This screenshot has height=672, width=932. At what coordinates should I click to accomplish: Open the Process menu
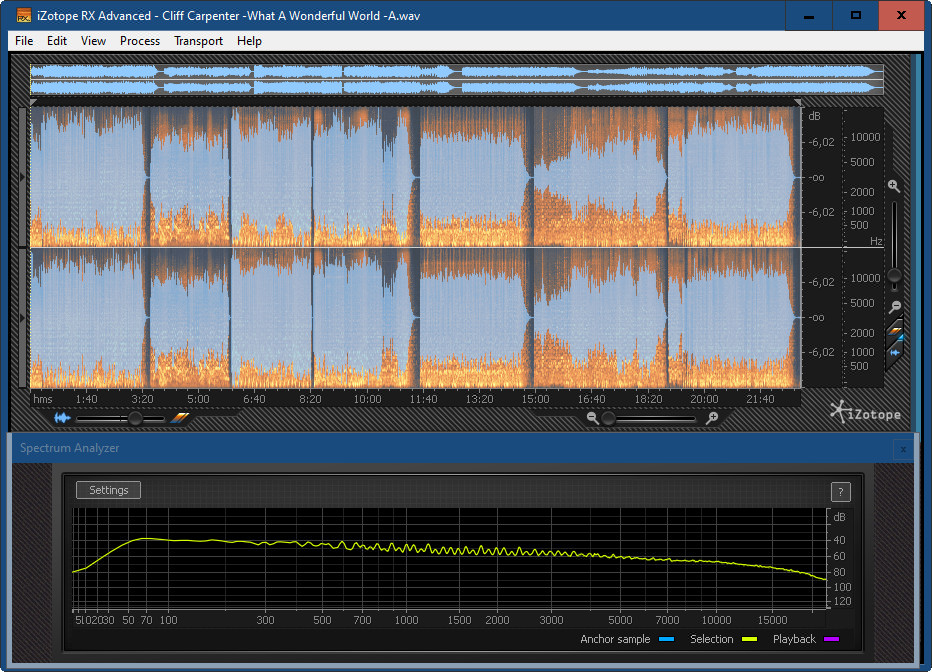click(x=140, y=41)
